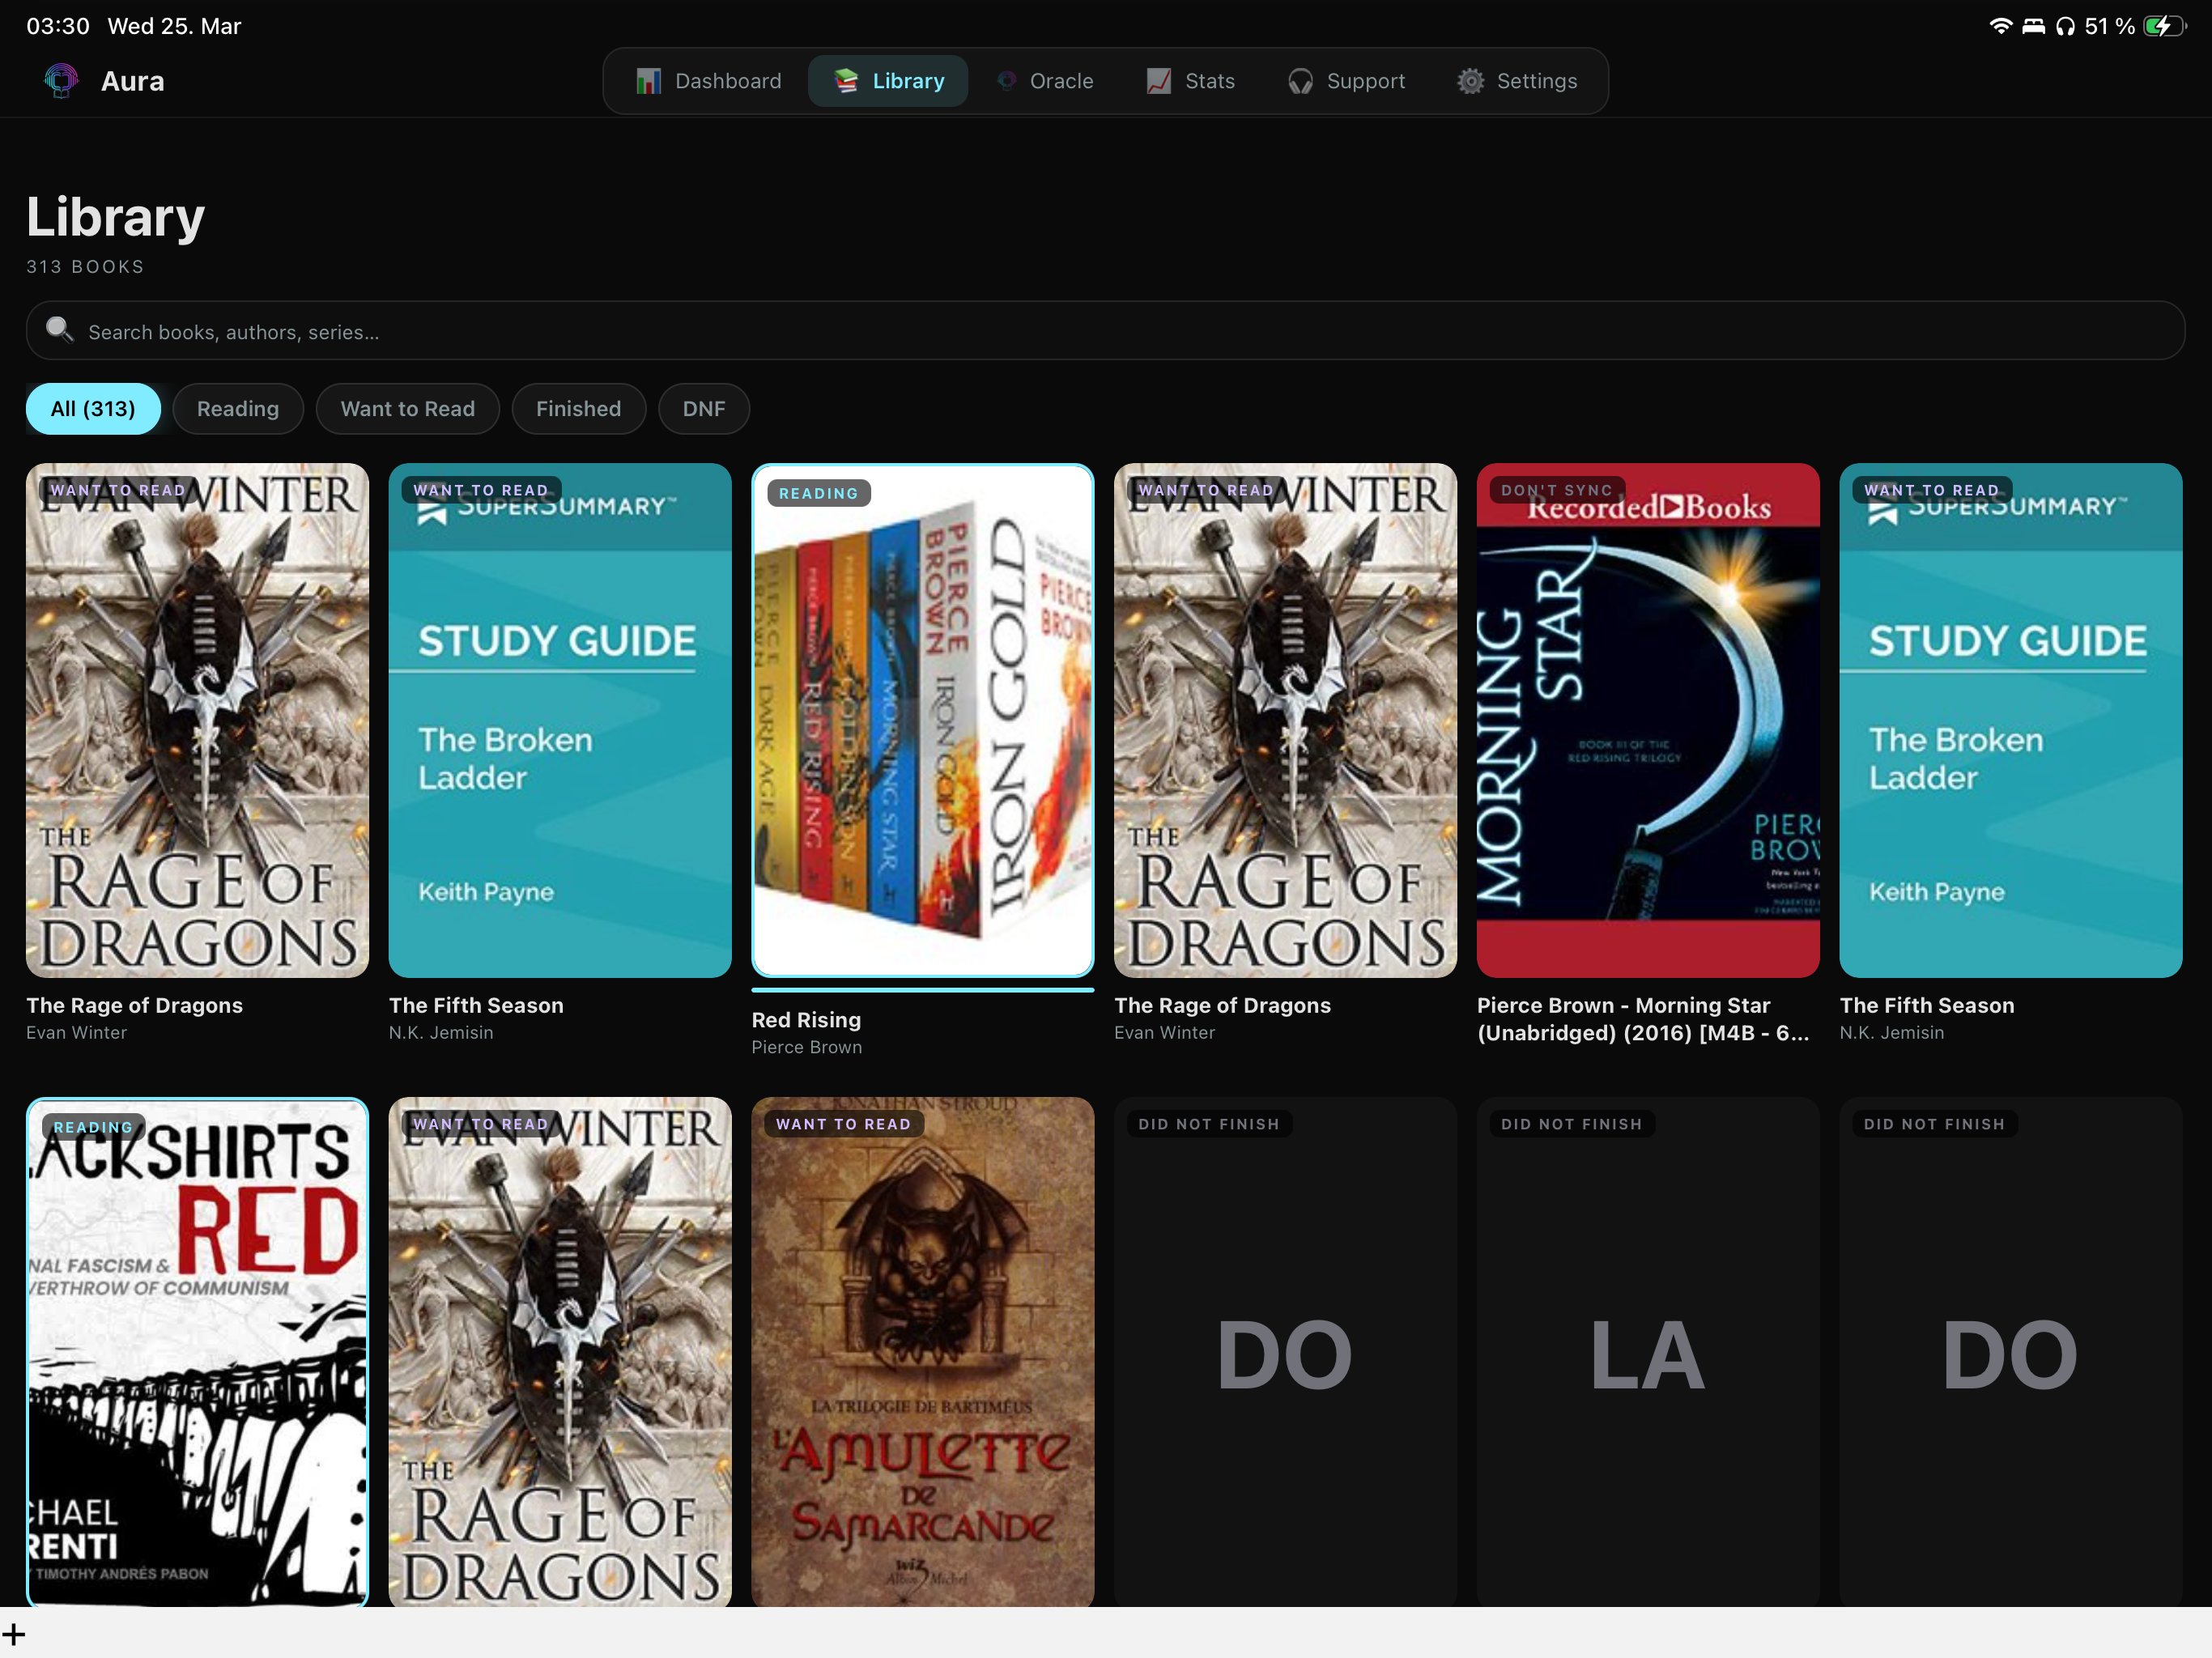This screenshot has width=2212, height=1658.
Task: Click Pierce Brown - Morning Star title
Action: click(x=1643, y=1019)
